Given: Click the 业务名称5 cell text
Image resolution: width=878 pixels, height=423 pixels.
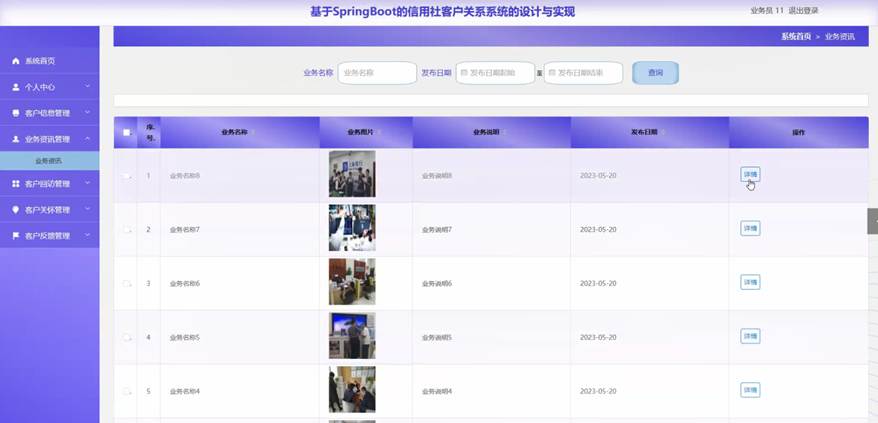Looking at the screenshot, I should [185, 337].
